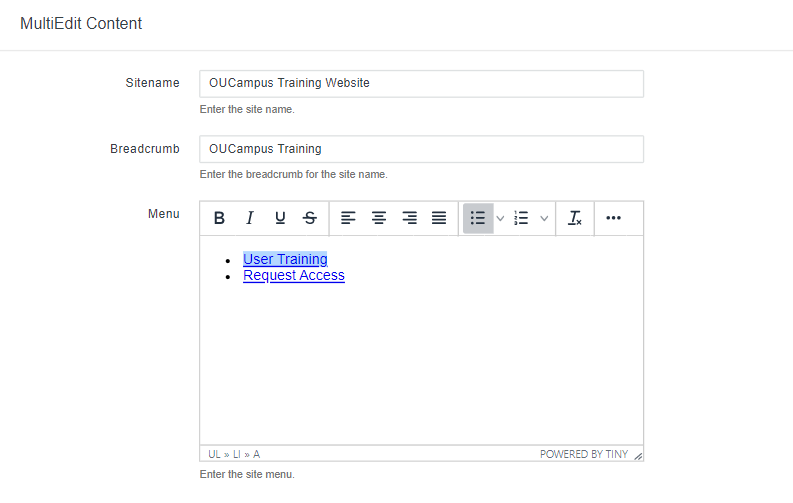Toggle bold formatting in Menu editor
This screenshot has width=793, height=503.
click(220, 218)
